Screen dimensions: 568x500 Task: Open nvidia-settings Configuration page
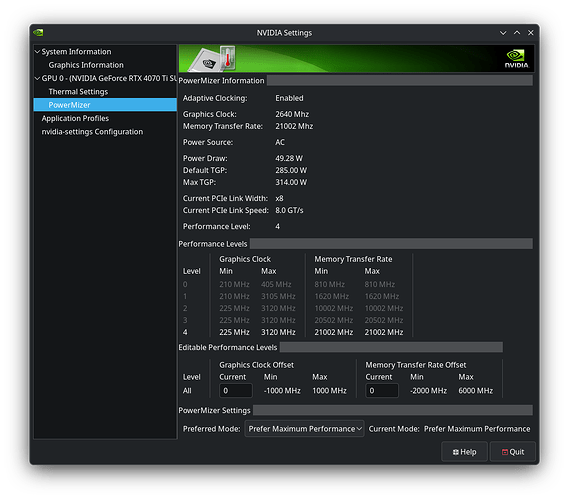[92, 132]
